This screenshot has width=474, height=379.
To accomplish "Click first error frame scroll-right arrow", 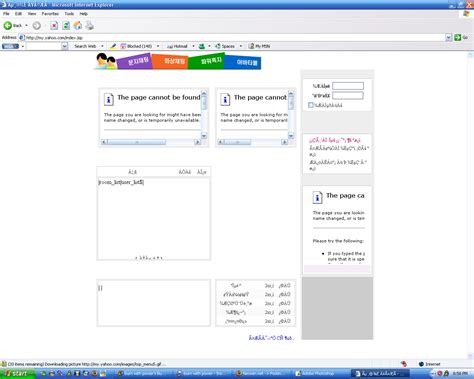I will tap(197, 142).
